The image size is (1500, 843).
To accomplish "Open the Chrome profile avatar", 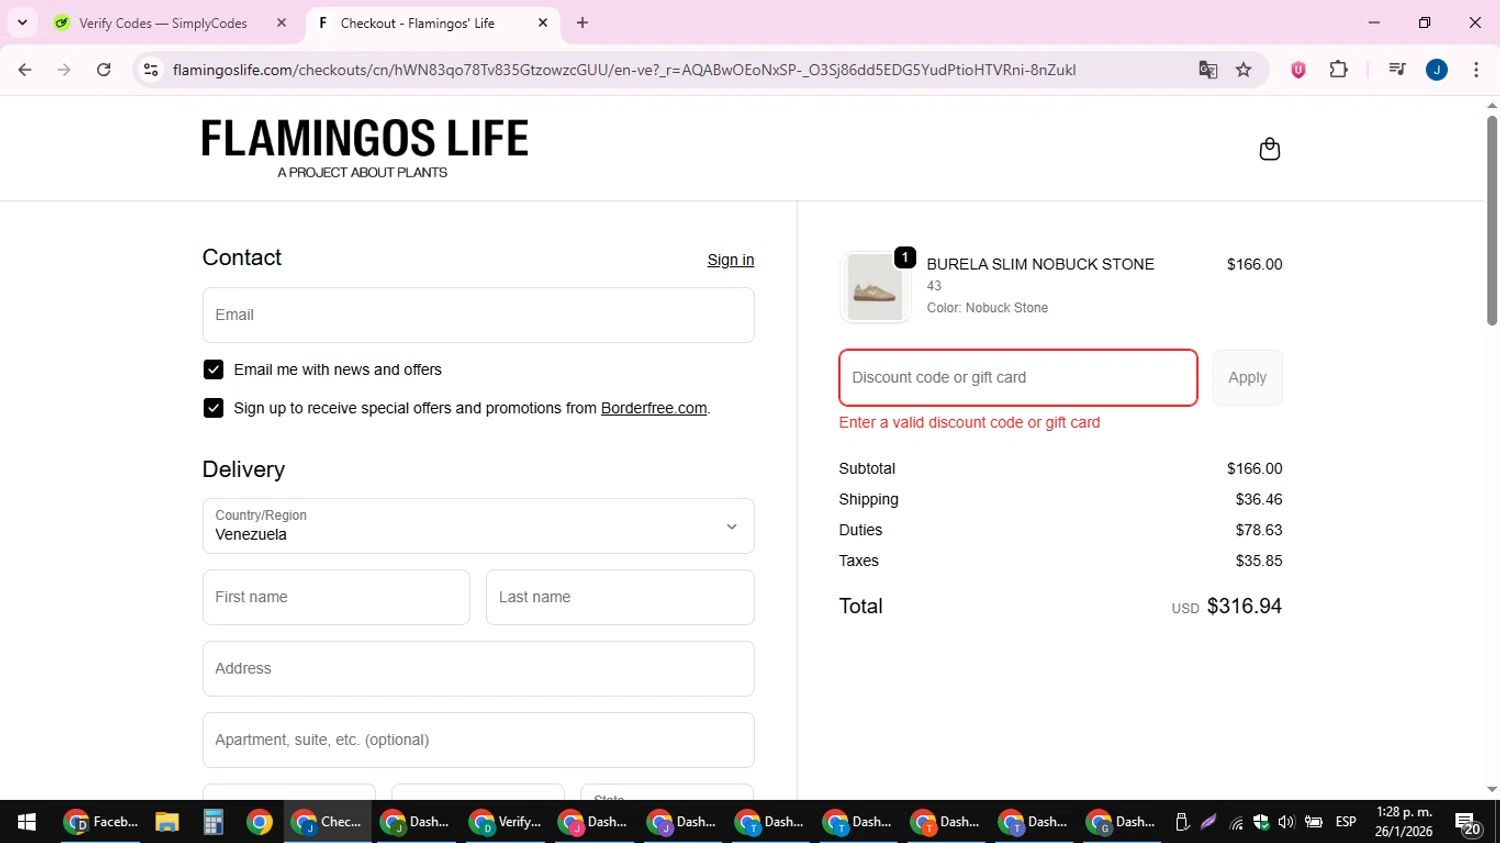I will (1437, 70).
